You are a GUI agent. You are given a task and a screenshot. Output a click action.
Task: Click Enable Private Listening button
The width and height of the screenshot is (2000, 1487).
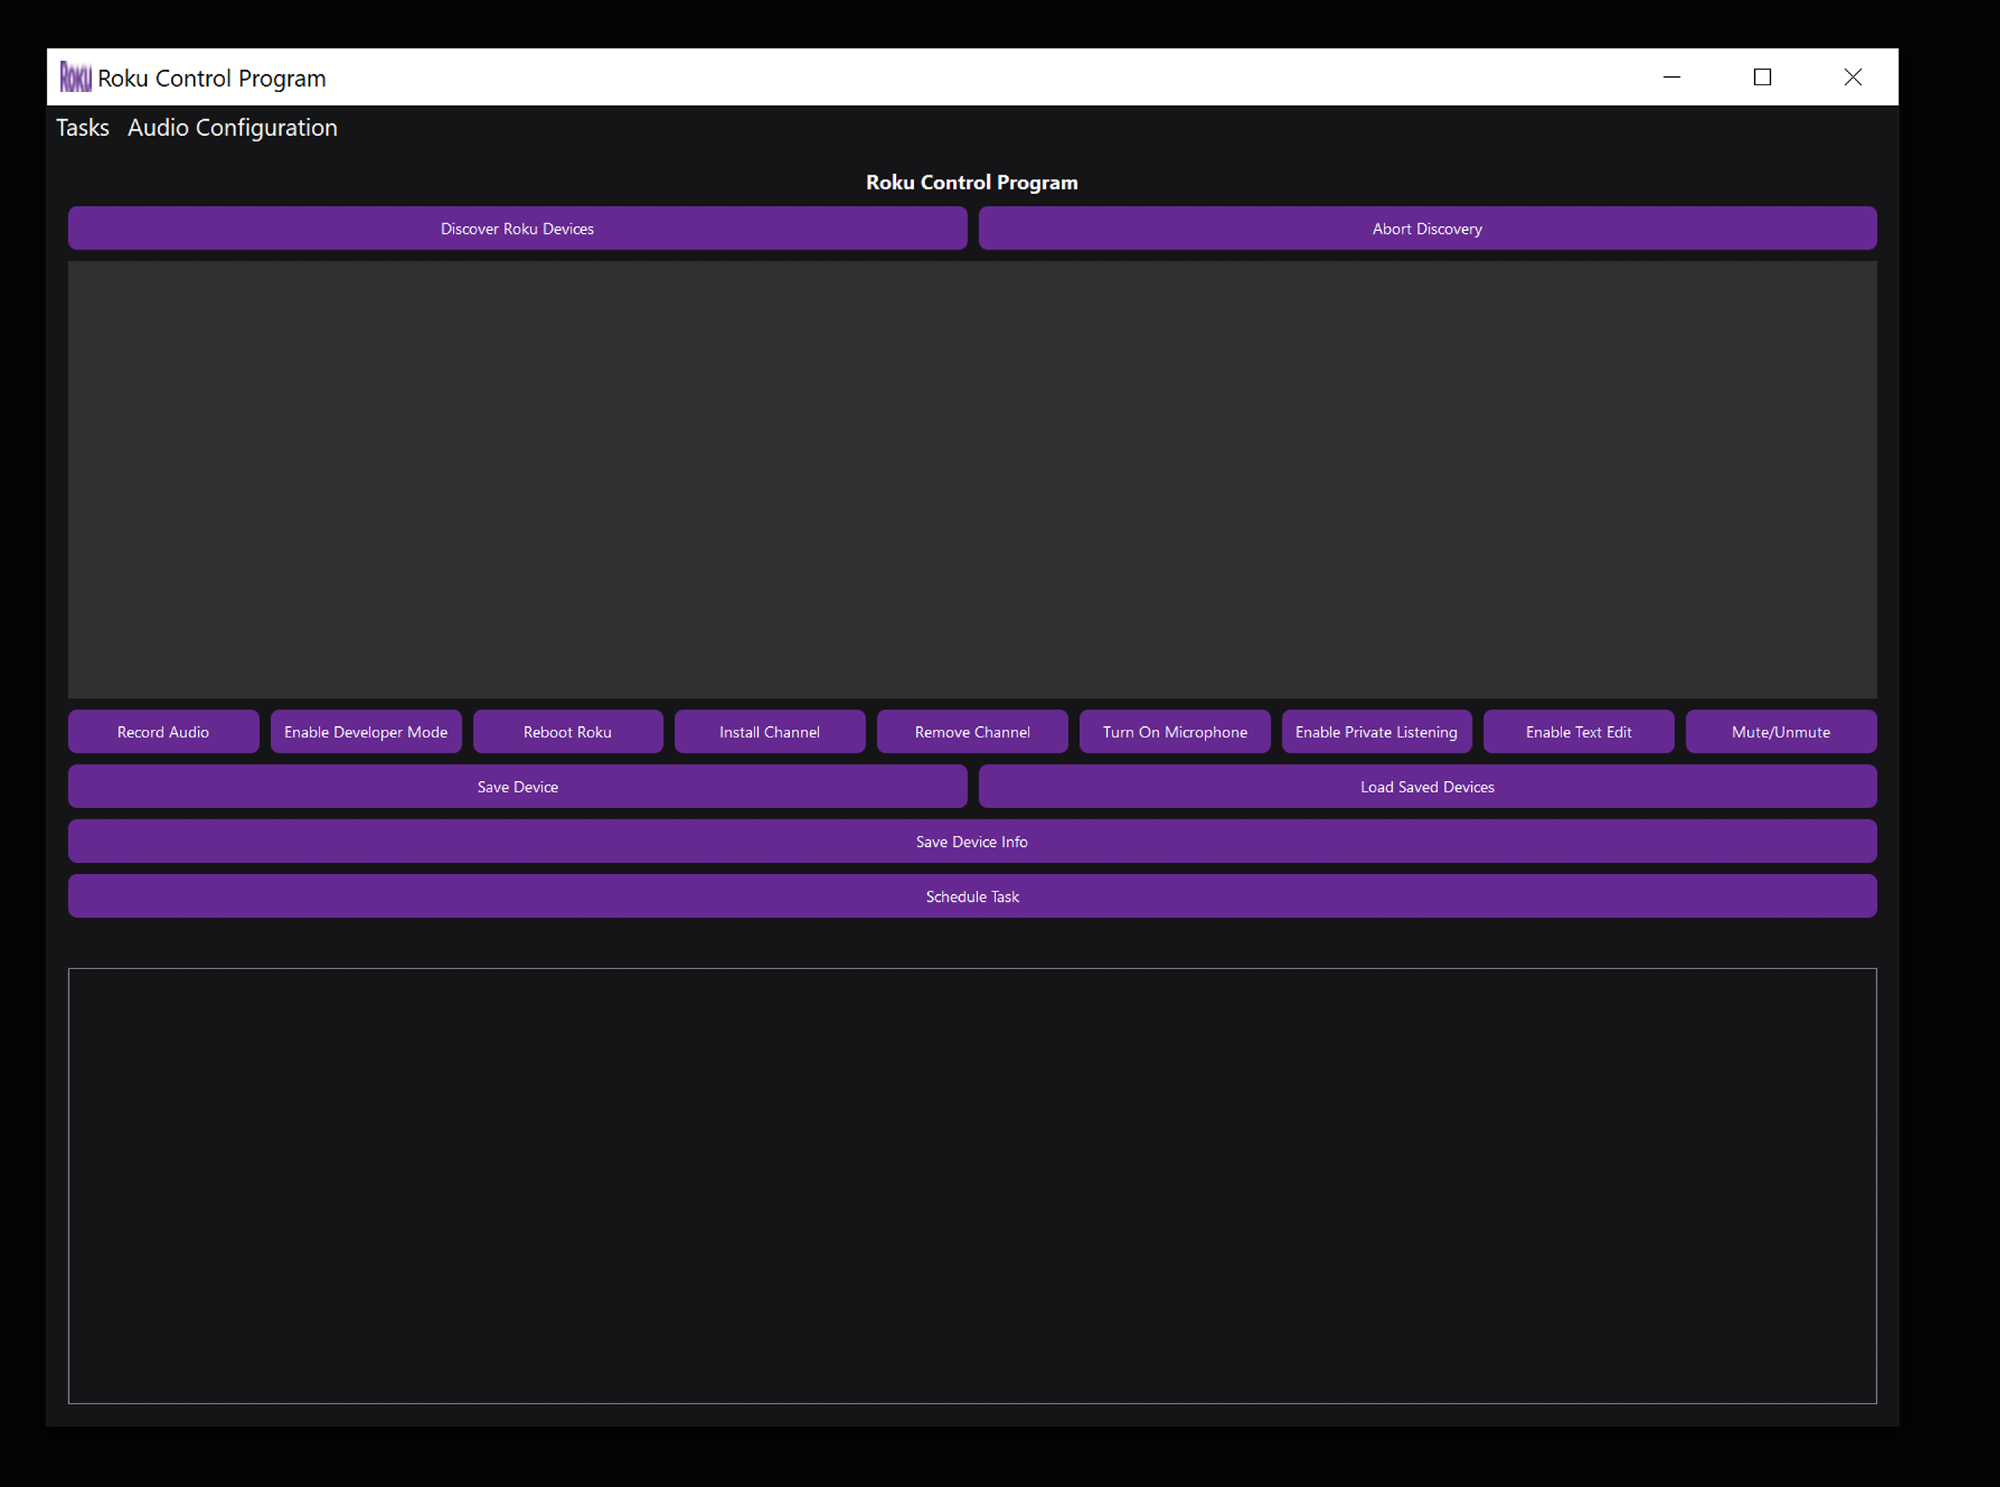coord(1377,732)
